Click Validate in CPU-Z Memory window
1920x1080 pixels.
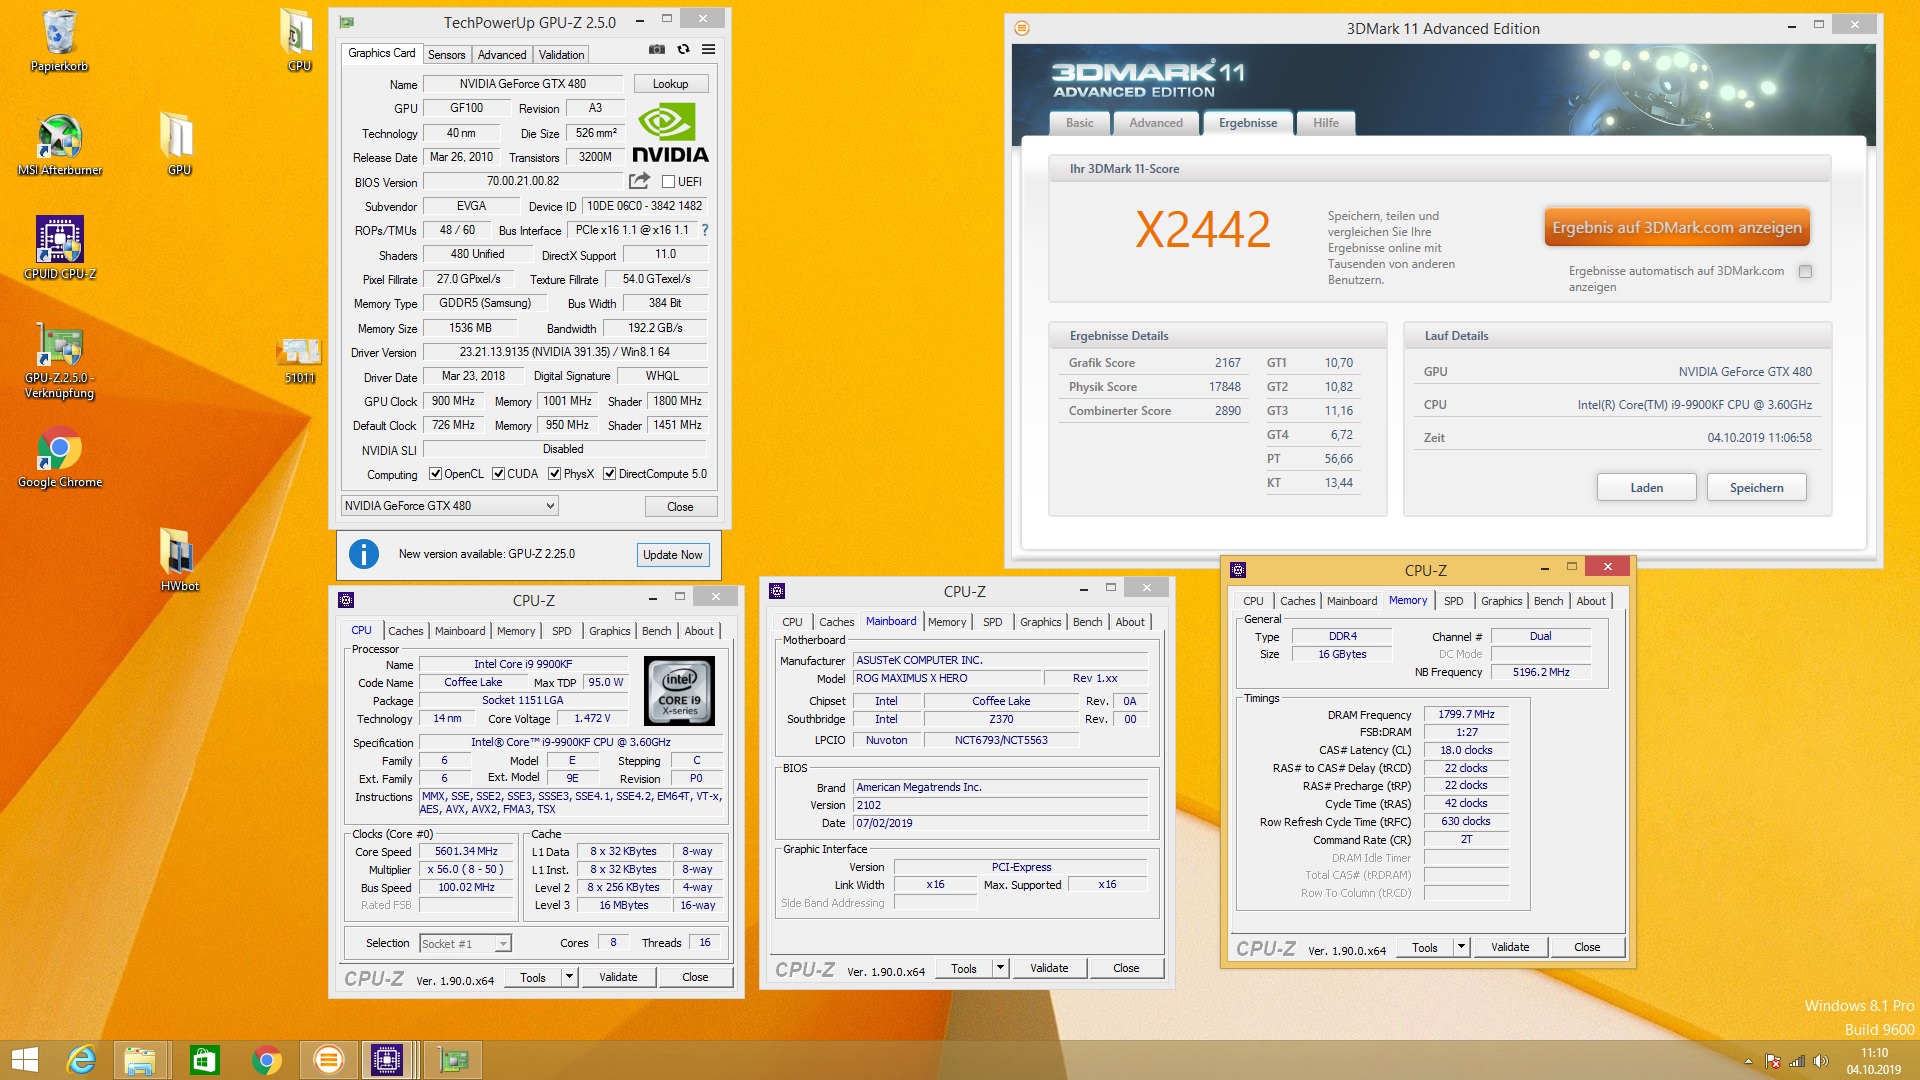(x=1510, y=947)
